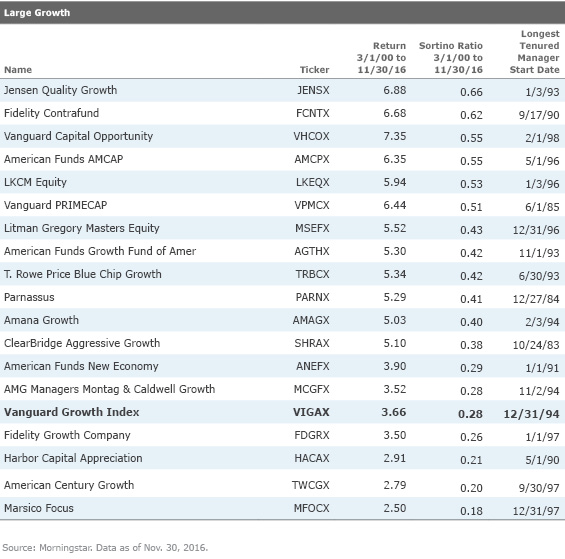Select American Funds New Economy name
The width and height of the screenshot is (565, 559).
(81, 366)
